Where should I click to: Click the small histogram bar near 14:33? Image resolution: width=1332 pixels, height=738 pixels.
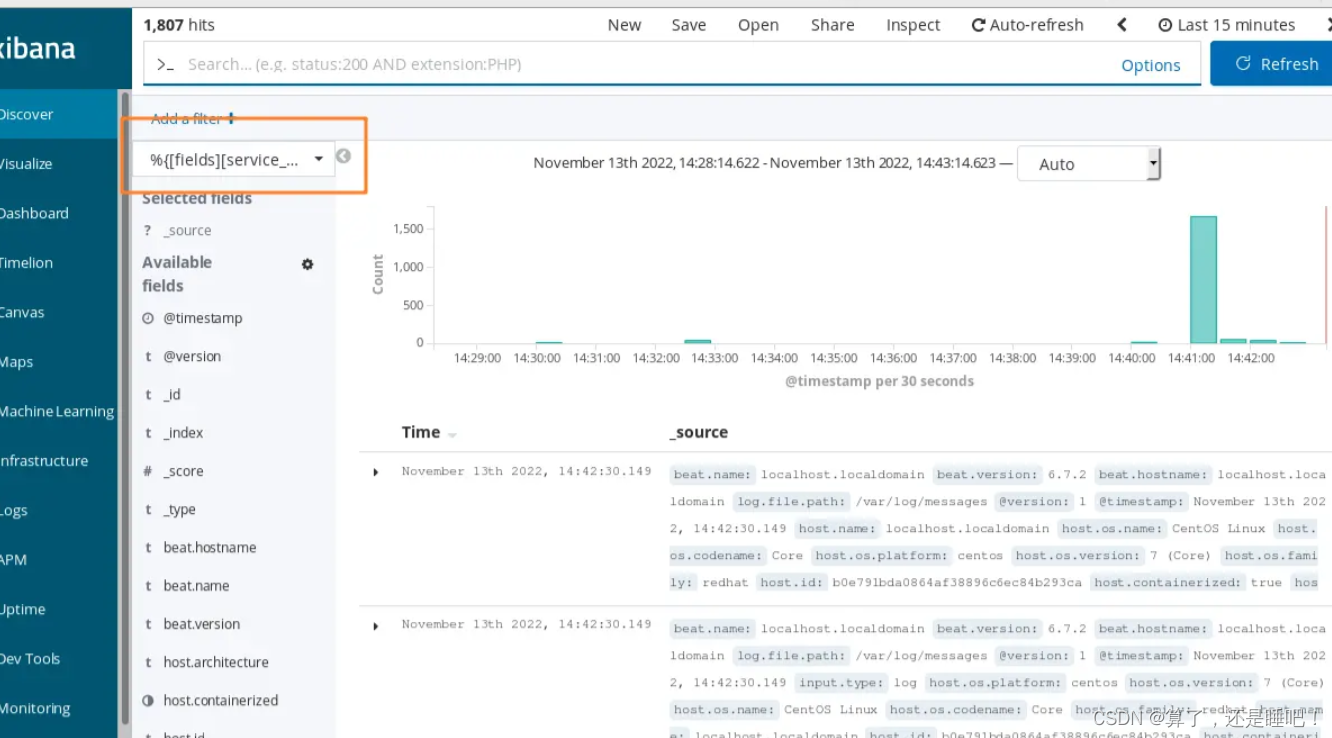[698, 341]
